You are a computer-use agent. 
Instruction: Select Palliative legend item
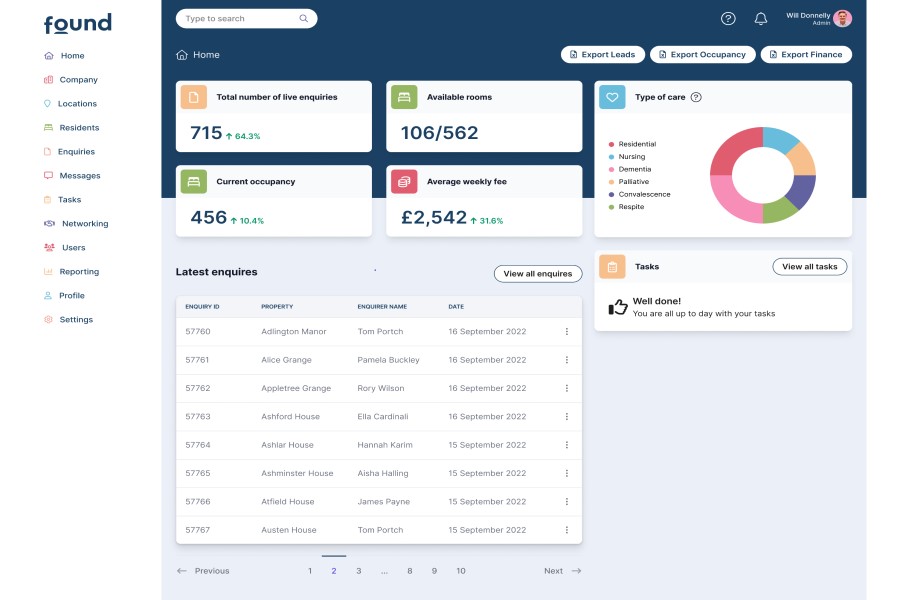[x=629, y=181]
